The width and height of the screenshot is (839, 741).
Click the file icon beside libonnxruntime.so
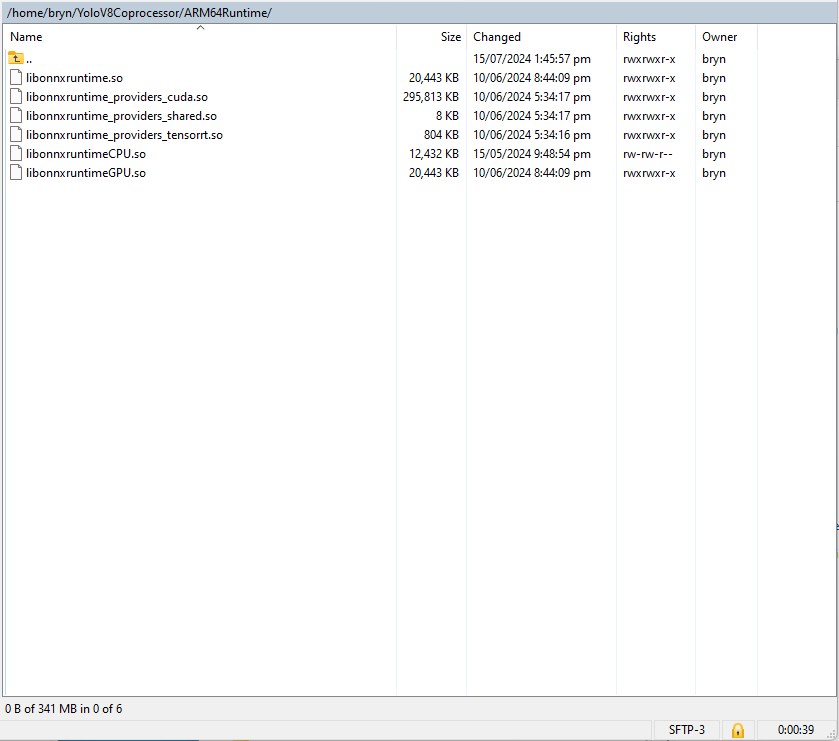pyautogui.click(x=16, y=77)
